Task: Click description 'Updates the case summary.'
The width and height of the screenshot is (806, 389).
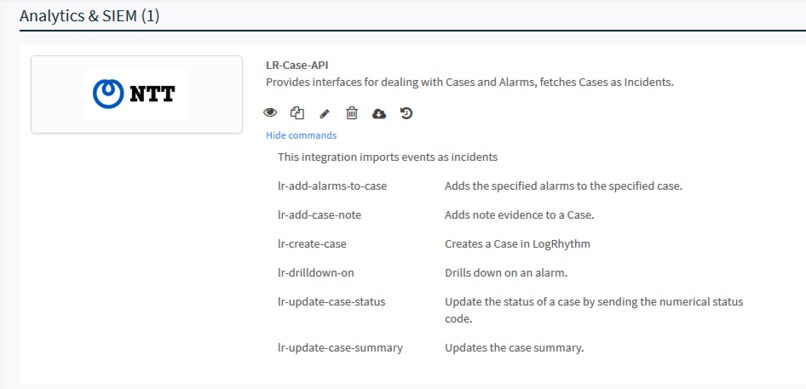Action: pyautogui.click(x=515, y=347)
